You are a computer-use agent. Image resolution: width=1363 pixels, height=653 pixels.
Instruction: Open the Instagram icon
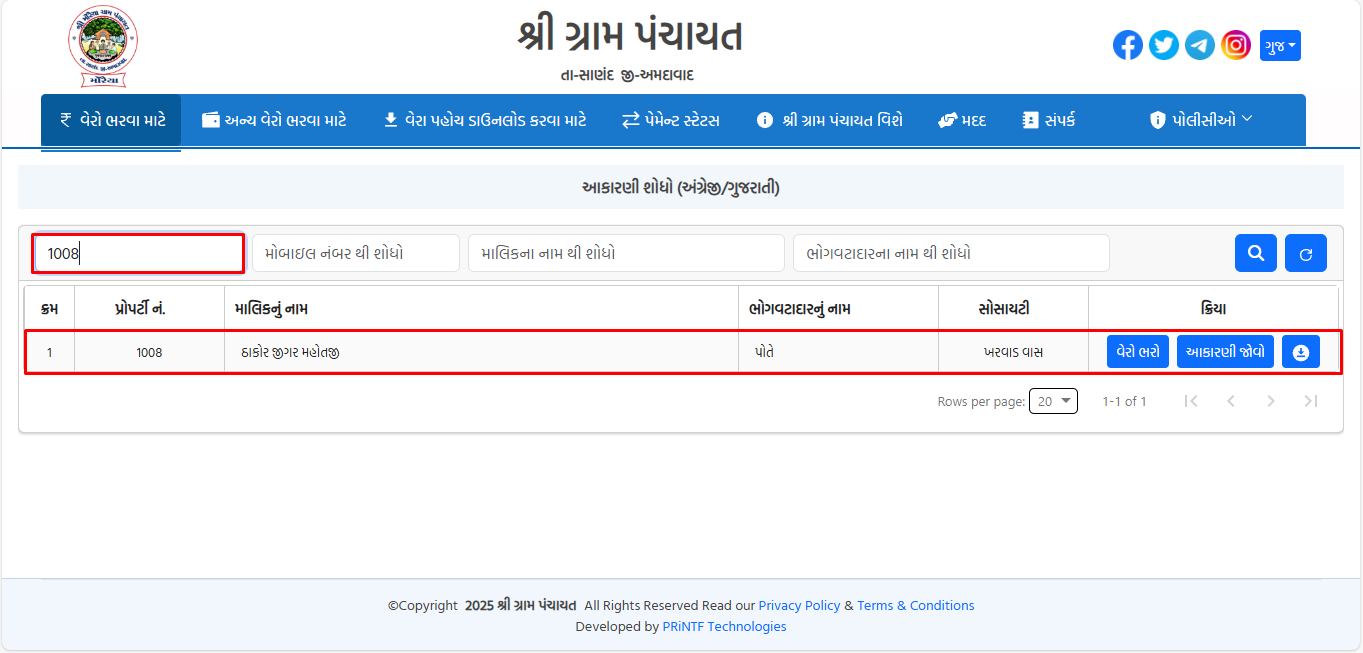1235,44
